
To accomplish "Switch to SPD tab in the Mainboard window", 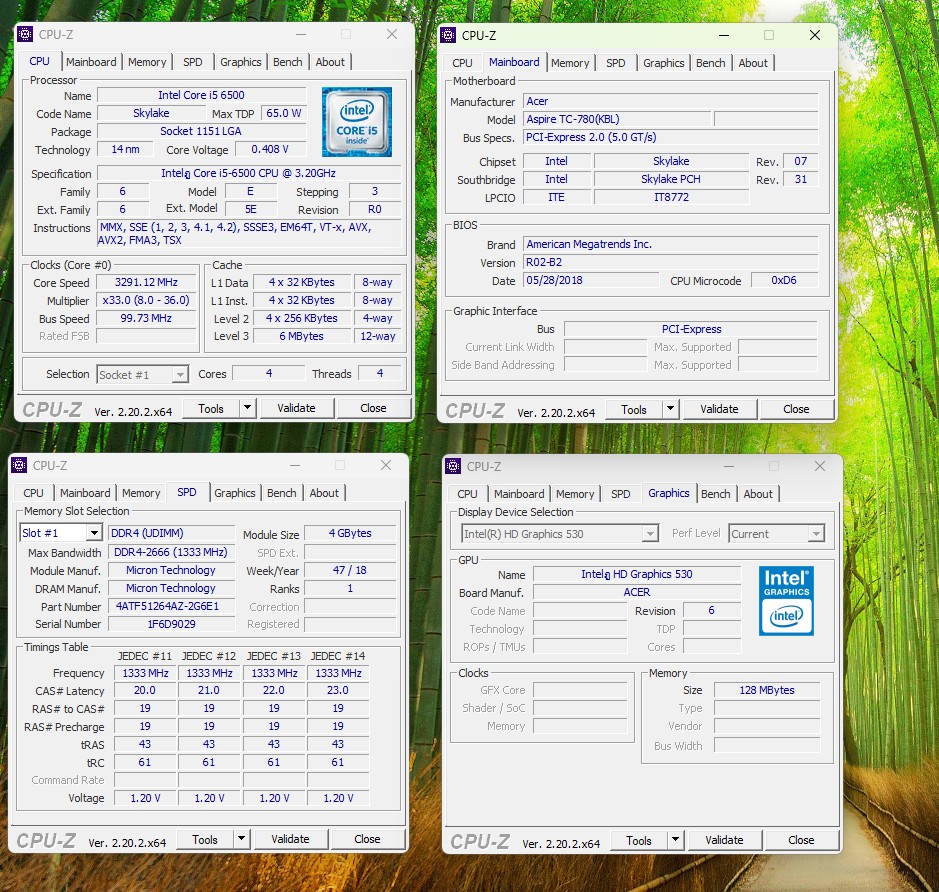I will point(616,63).
